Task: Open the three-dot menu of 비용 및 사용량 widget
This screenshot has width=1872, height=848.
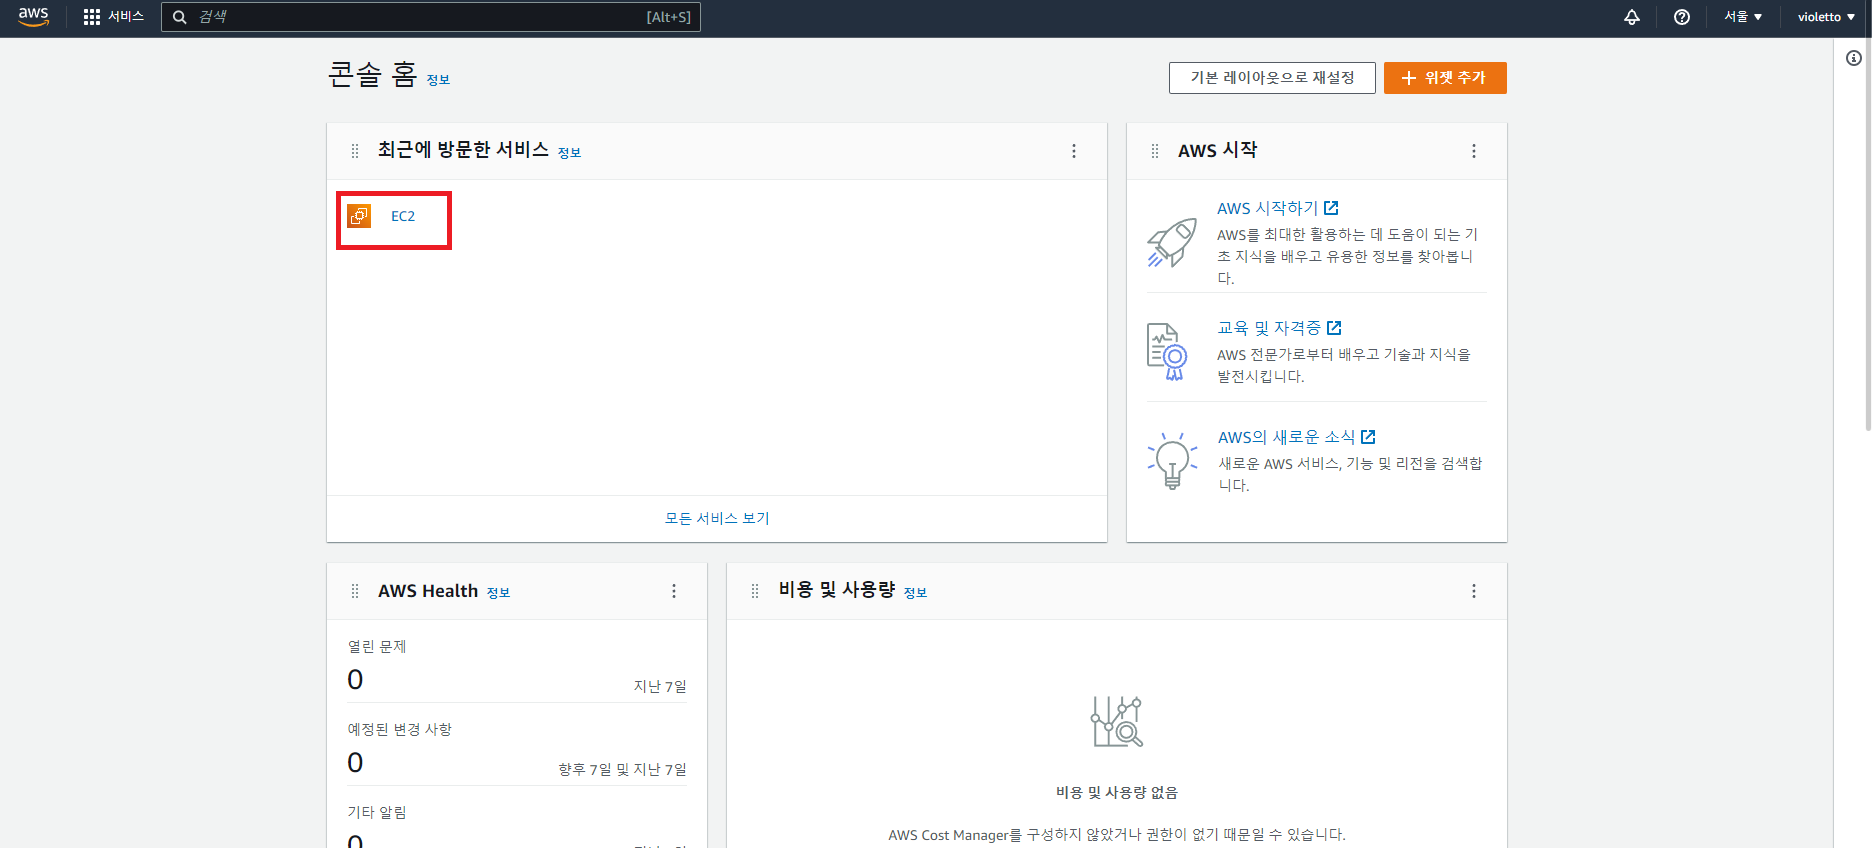Action: (1474, 591)
